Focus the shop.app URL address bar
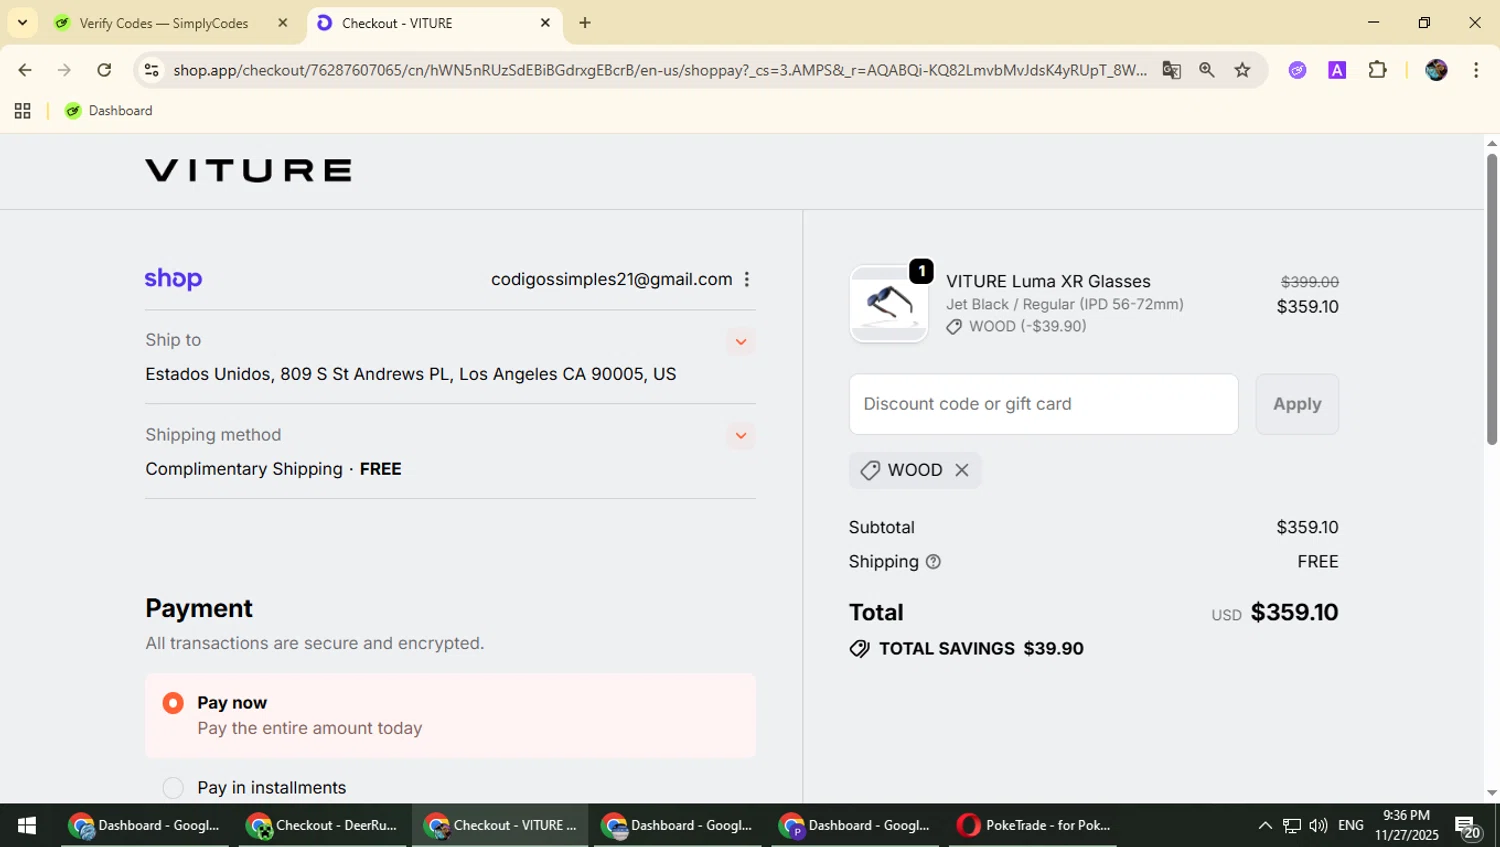Screen dimensions: 1500x847 (x=660, y=70)
